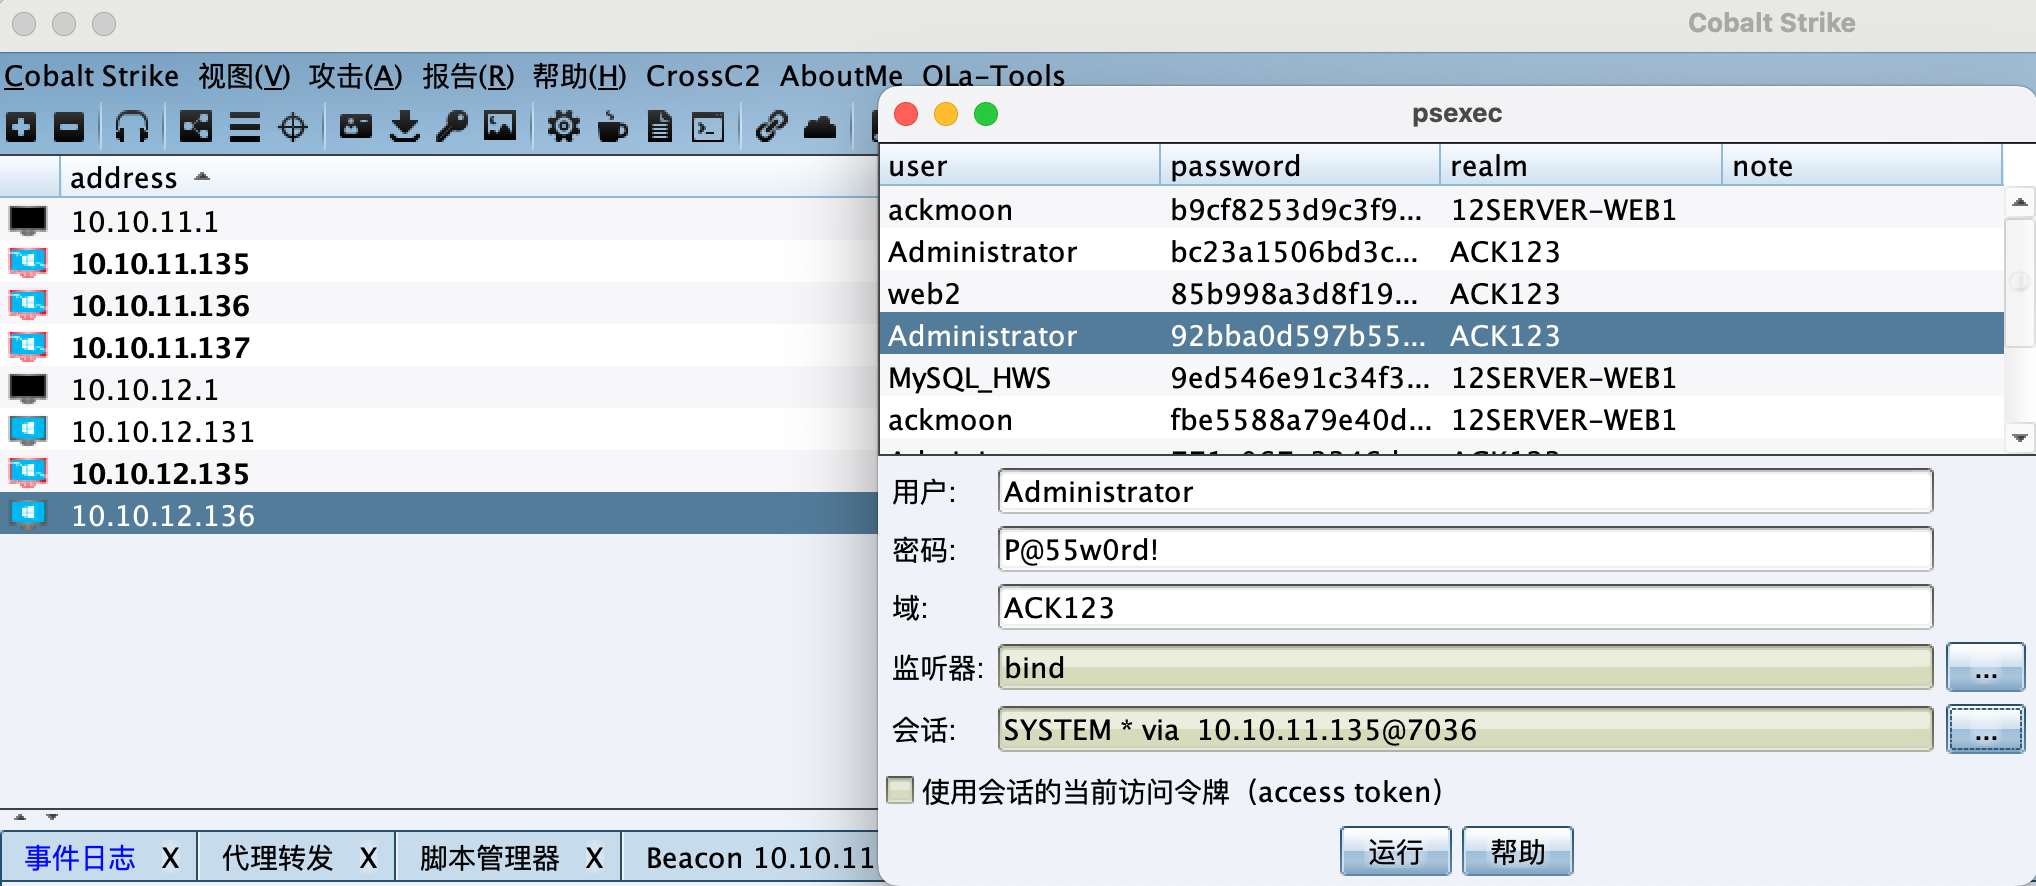Open session chooser button next to SYSTEM session
2036x886 pixels.
[x=1985, y=730]
